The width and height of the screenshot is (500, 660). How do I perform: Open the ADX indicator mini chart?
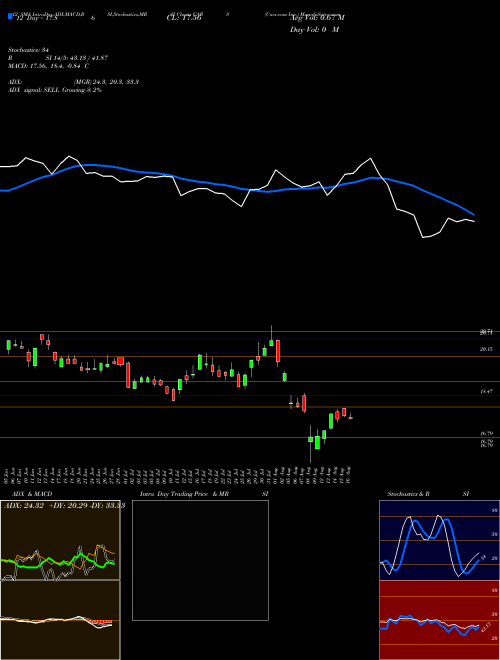click(x=60, y=540)
